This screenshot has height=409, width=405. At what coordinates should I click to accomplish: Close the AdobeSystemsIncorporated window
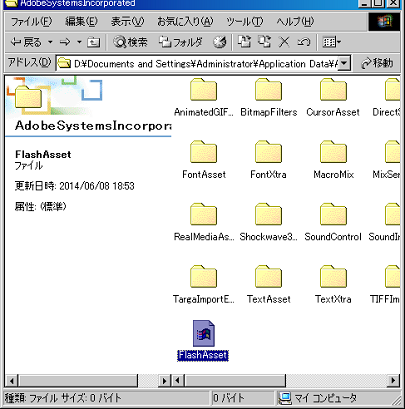pos(394,3)
